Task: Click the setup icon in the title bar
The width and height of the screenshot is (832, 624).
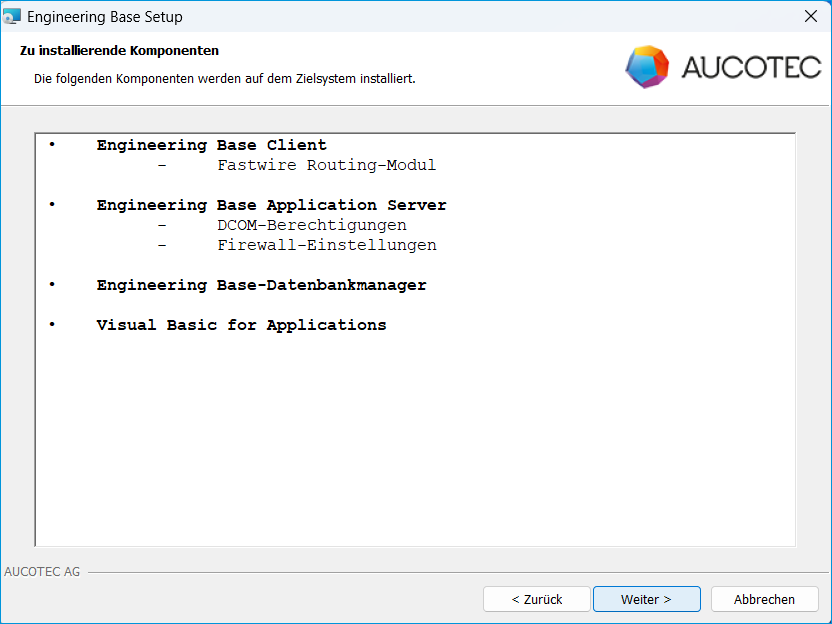Action: click(12, 17)
